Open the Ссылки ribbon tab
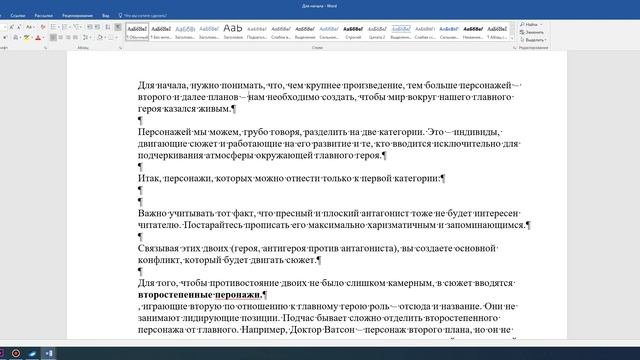Viewport: 640px width, 360px height. coord(18,16)
